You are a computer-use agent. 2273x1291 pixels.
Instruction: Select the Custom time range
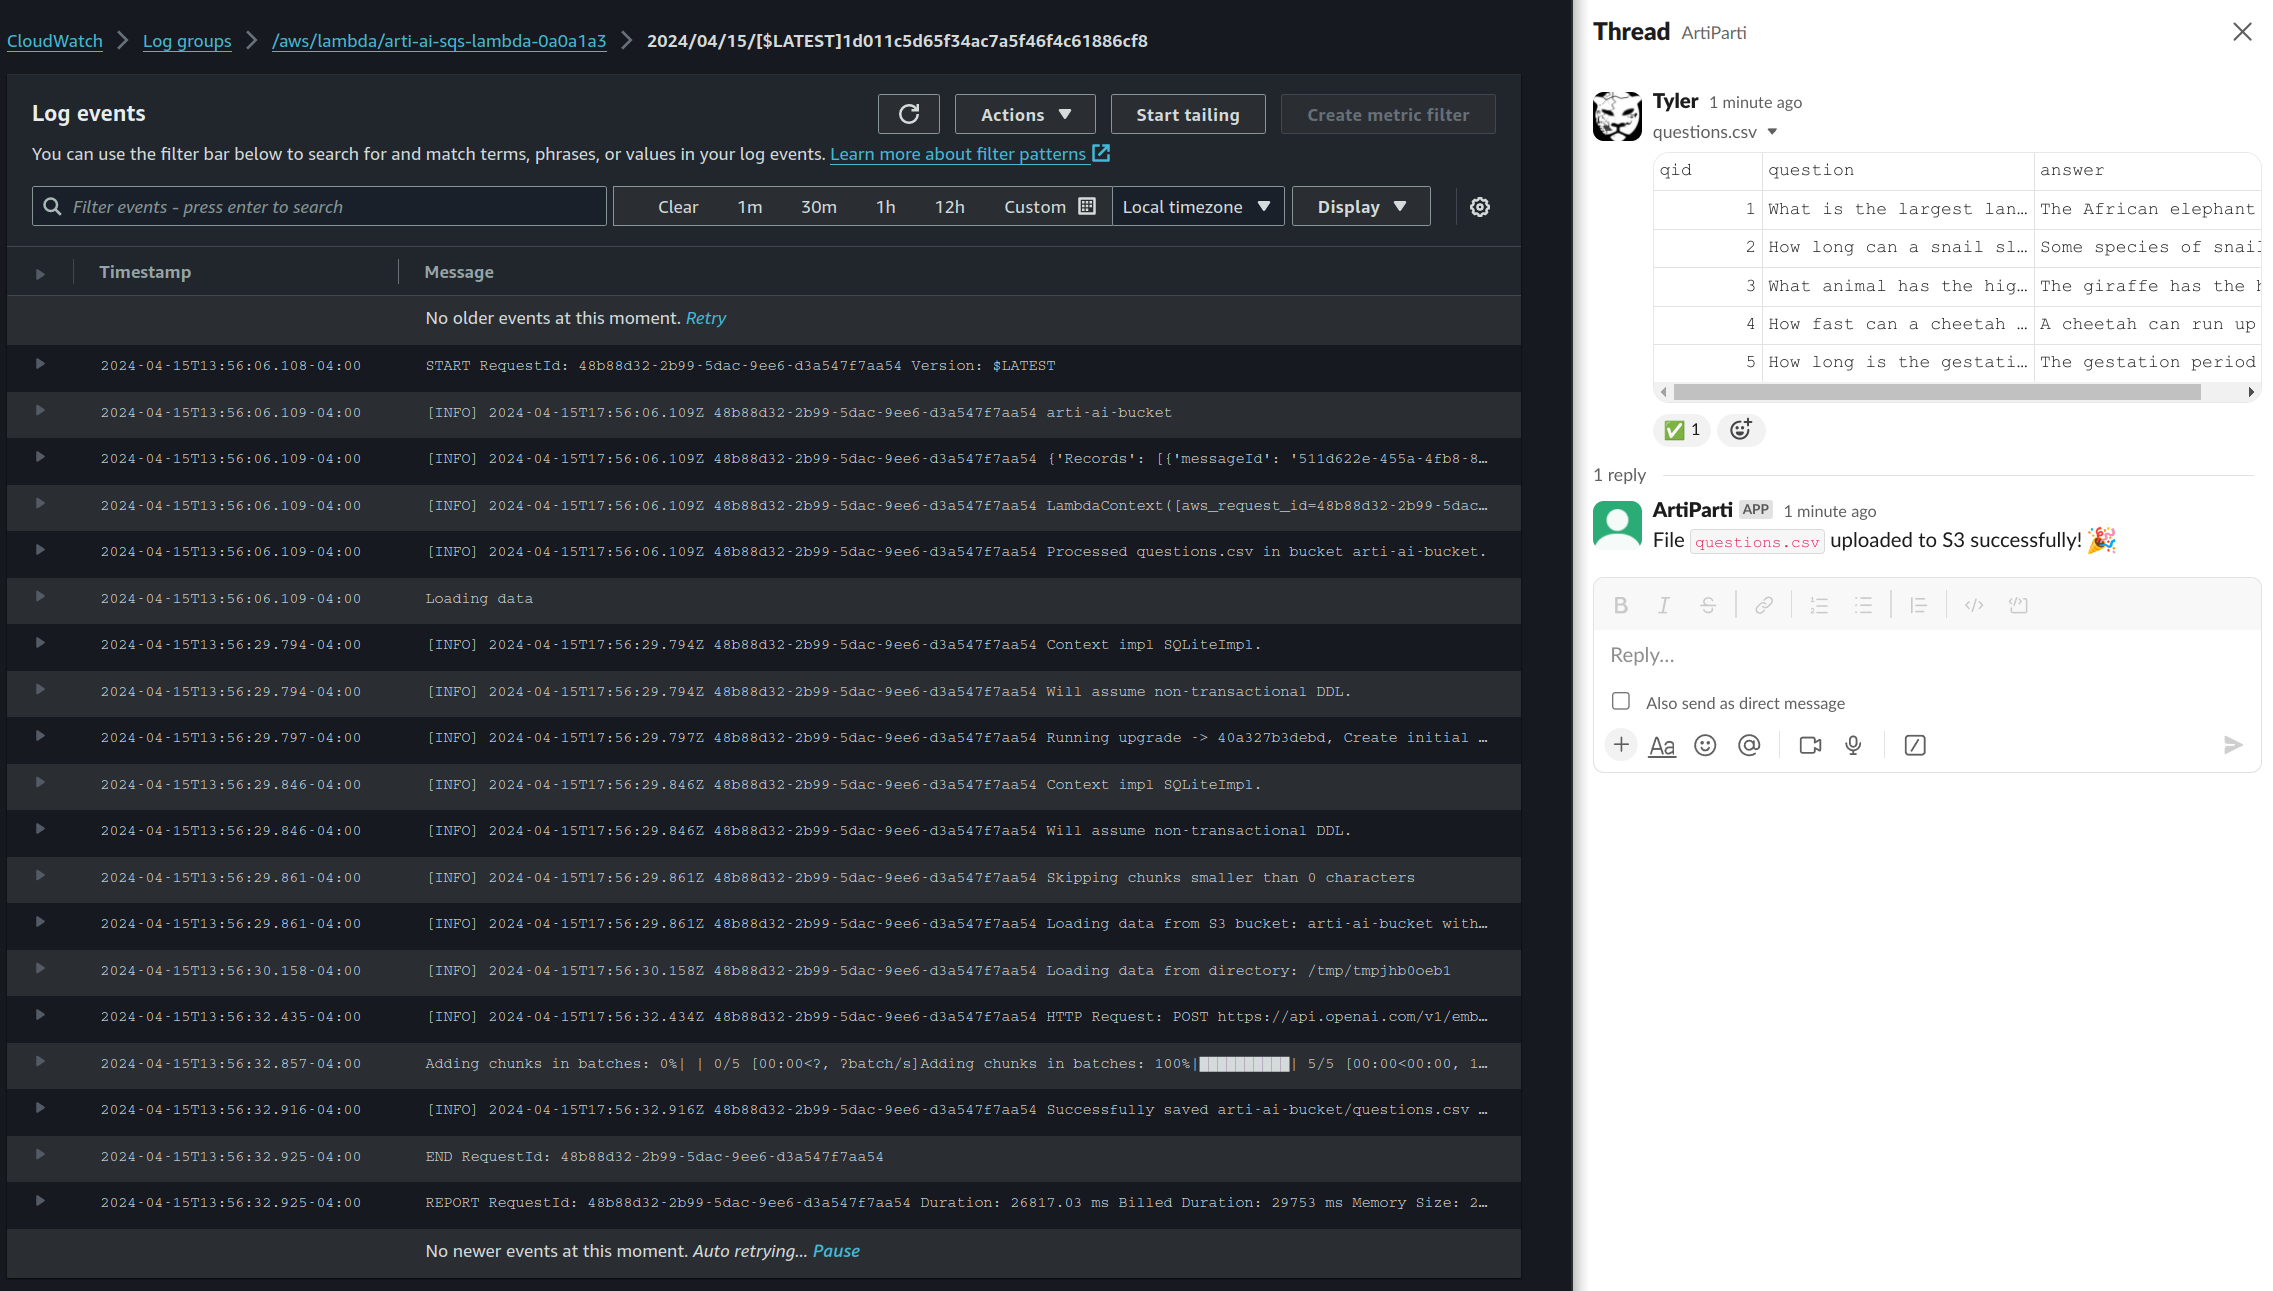pyautogui.click(x=1049, y=206)
